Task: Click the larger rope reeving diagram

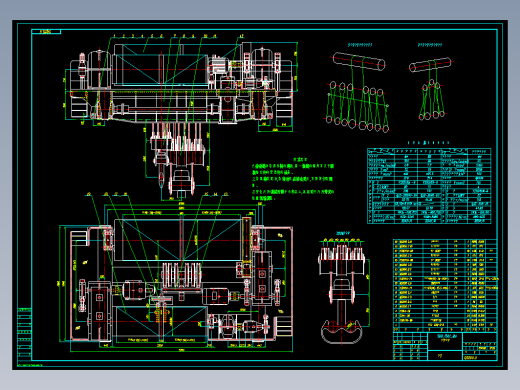Action: coord(357,92)
